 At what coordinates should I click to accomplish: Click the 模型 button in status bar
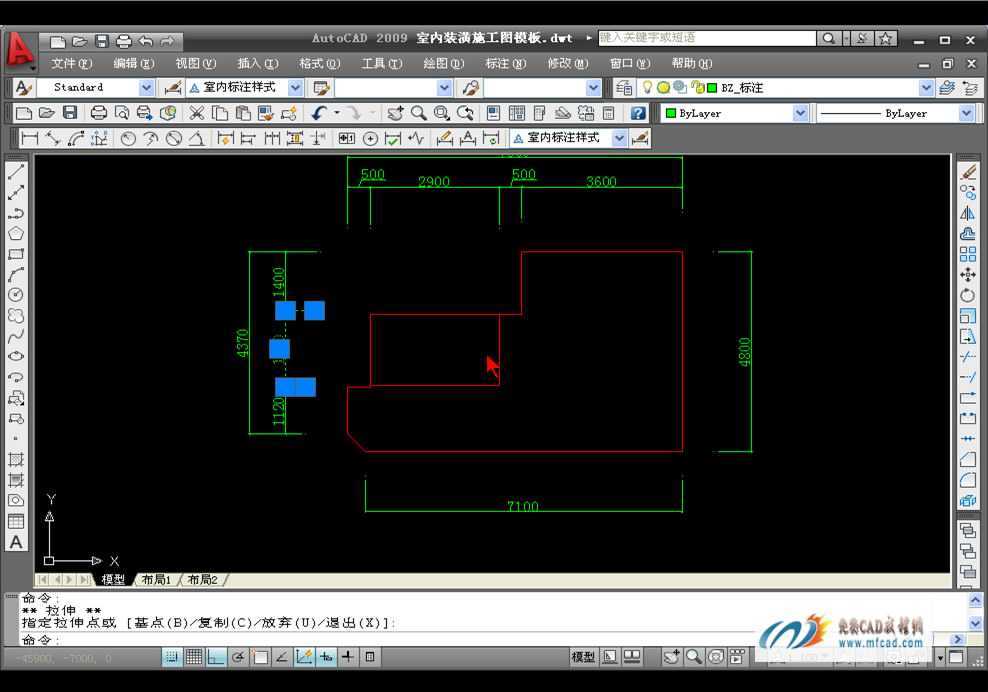(583, 657)
